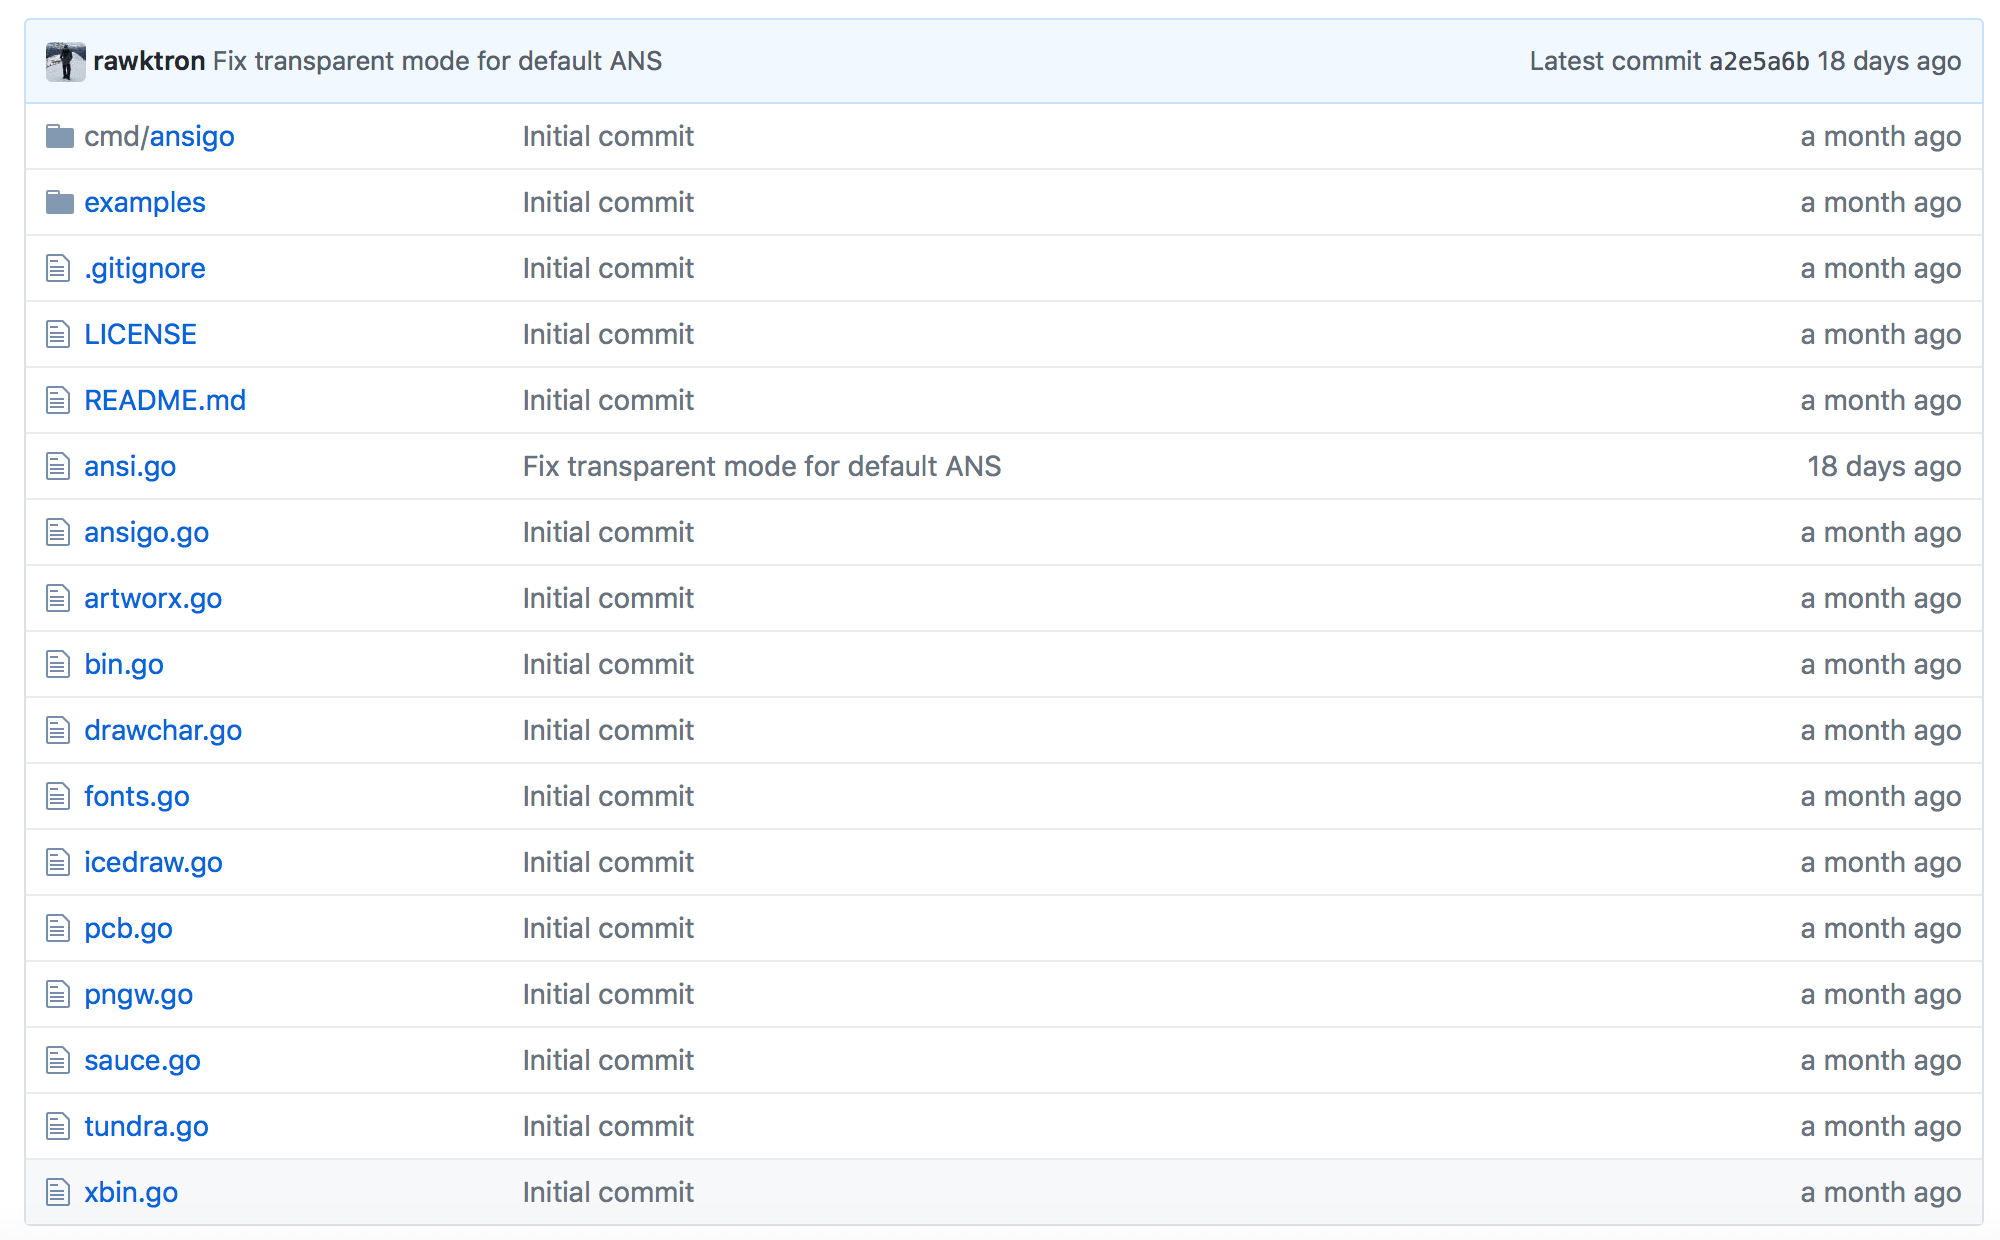Click the rawktron avatar thumbnail
Screen dimensions: 2000x1240
pyautogui.click(x=65, y=62)
